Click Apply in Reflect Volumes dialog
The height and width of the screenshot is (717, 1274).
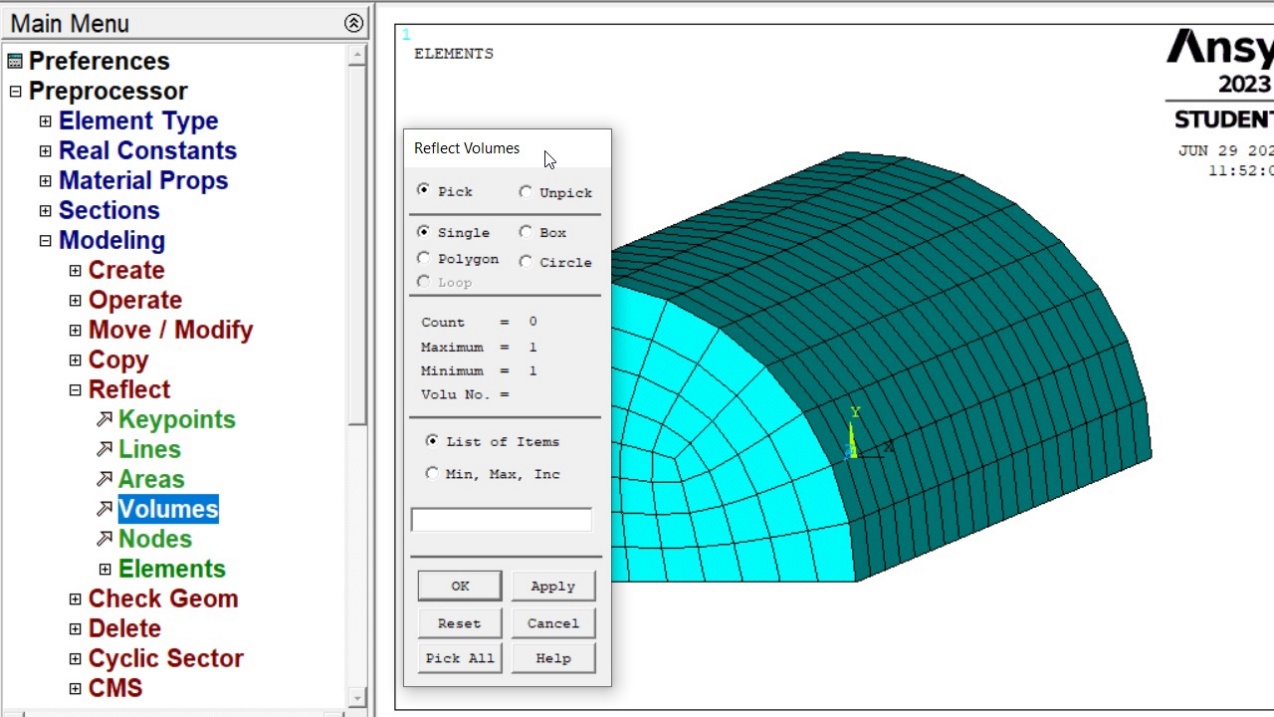coord(553,586)
